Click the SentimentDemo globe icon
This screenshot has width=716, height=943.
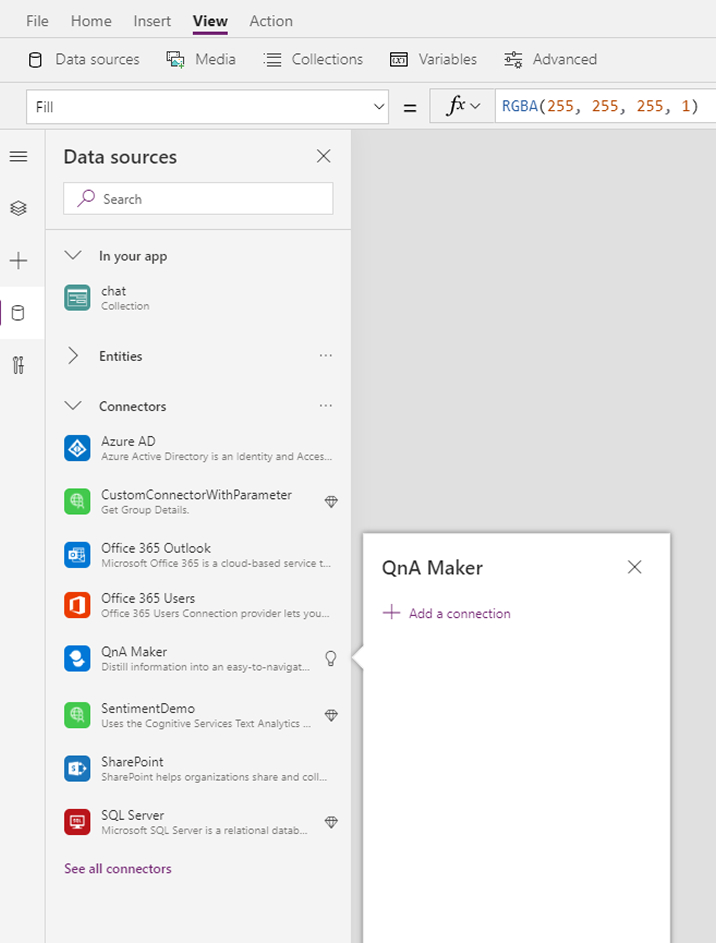point(78,715)
